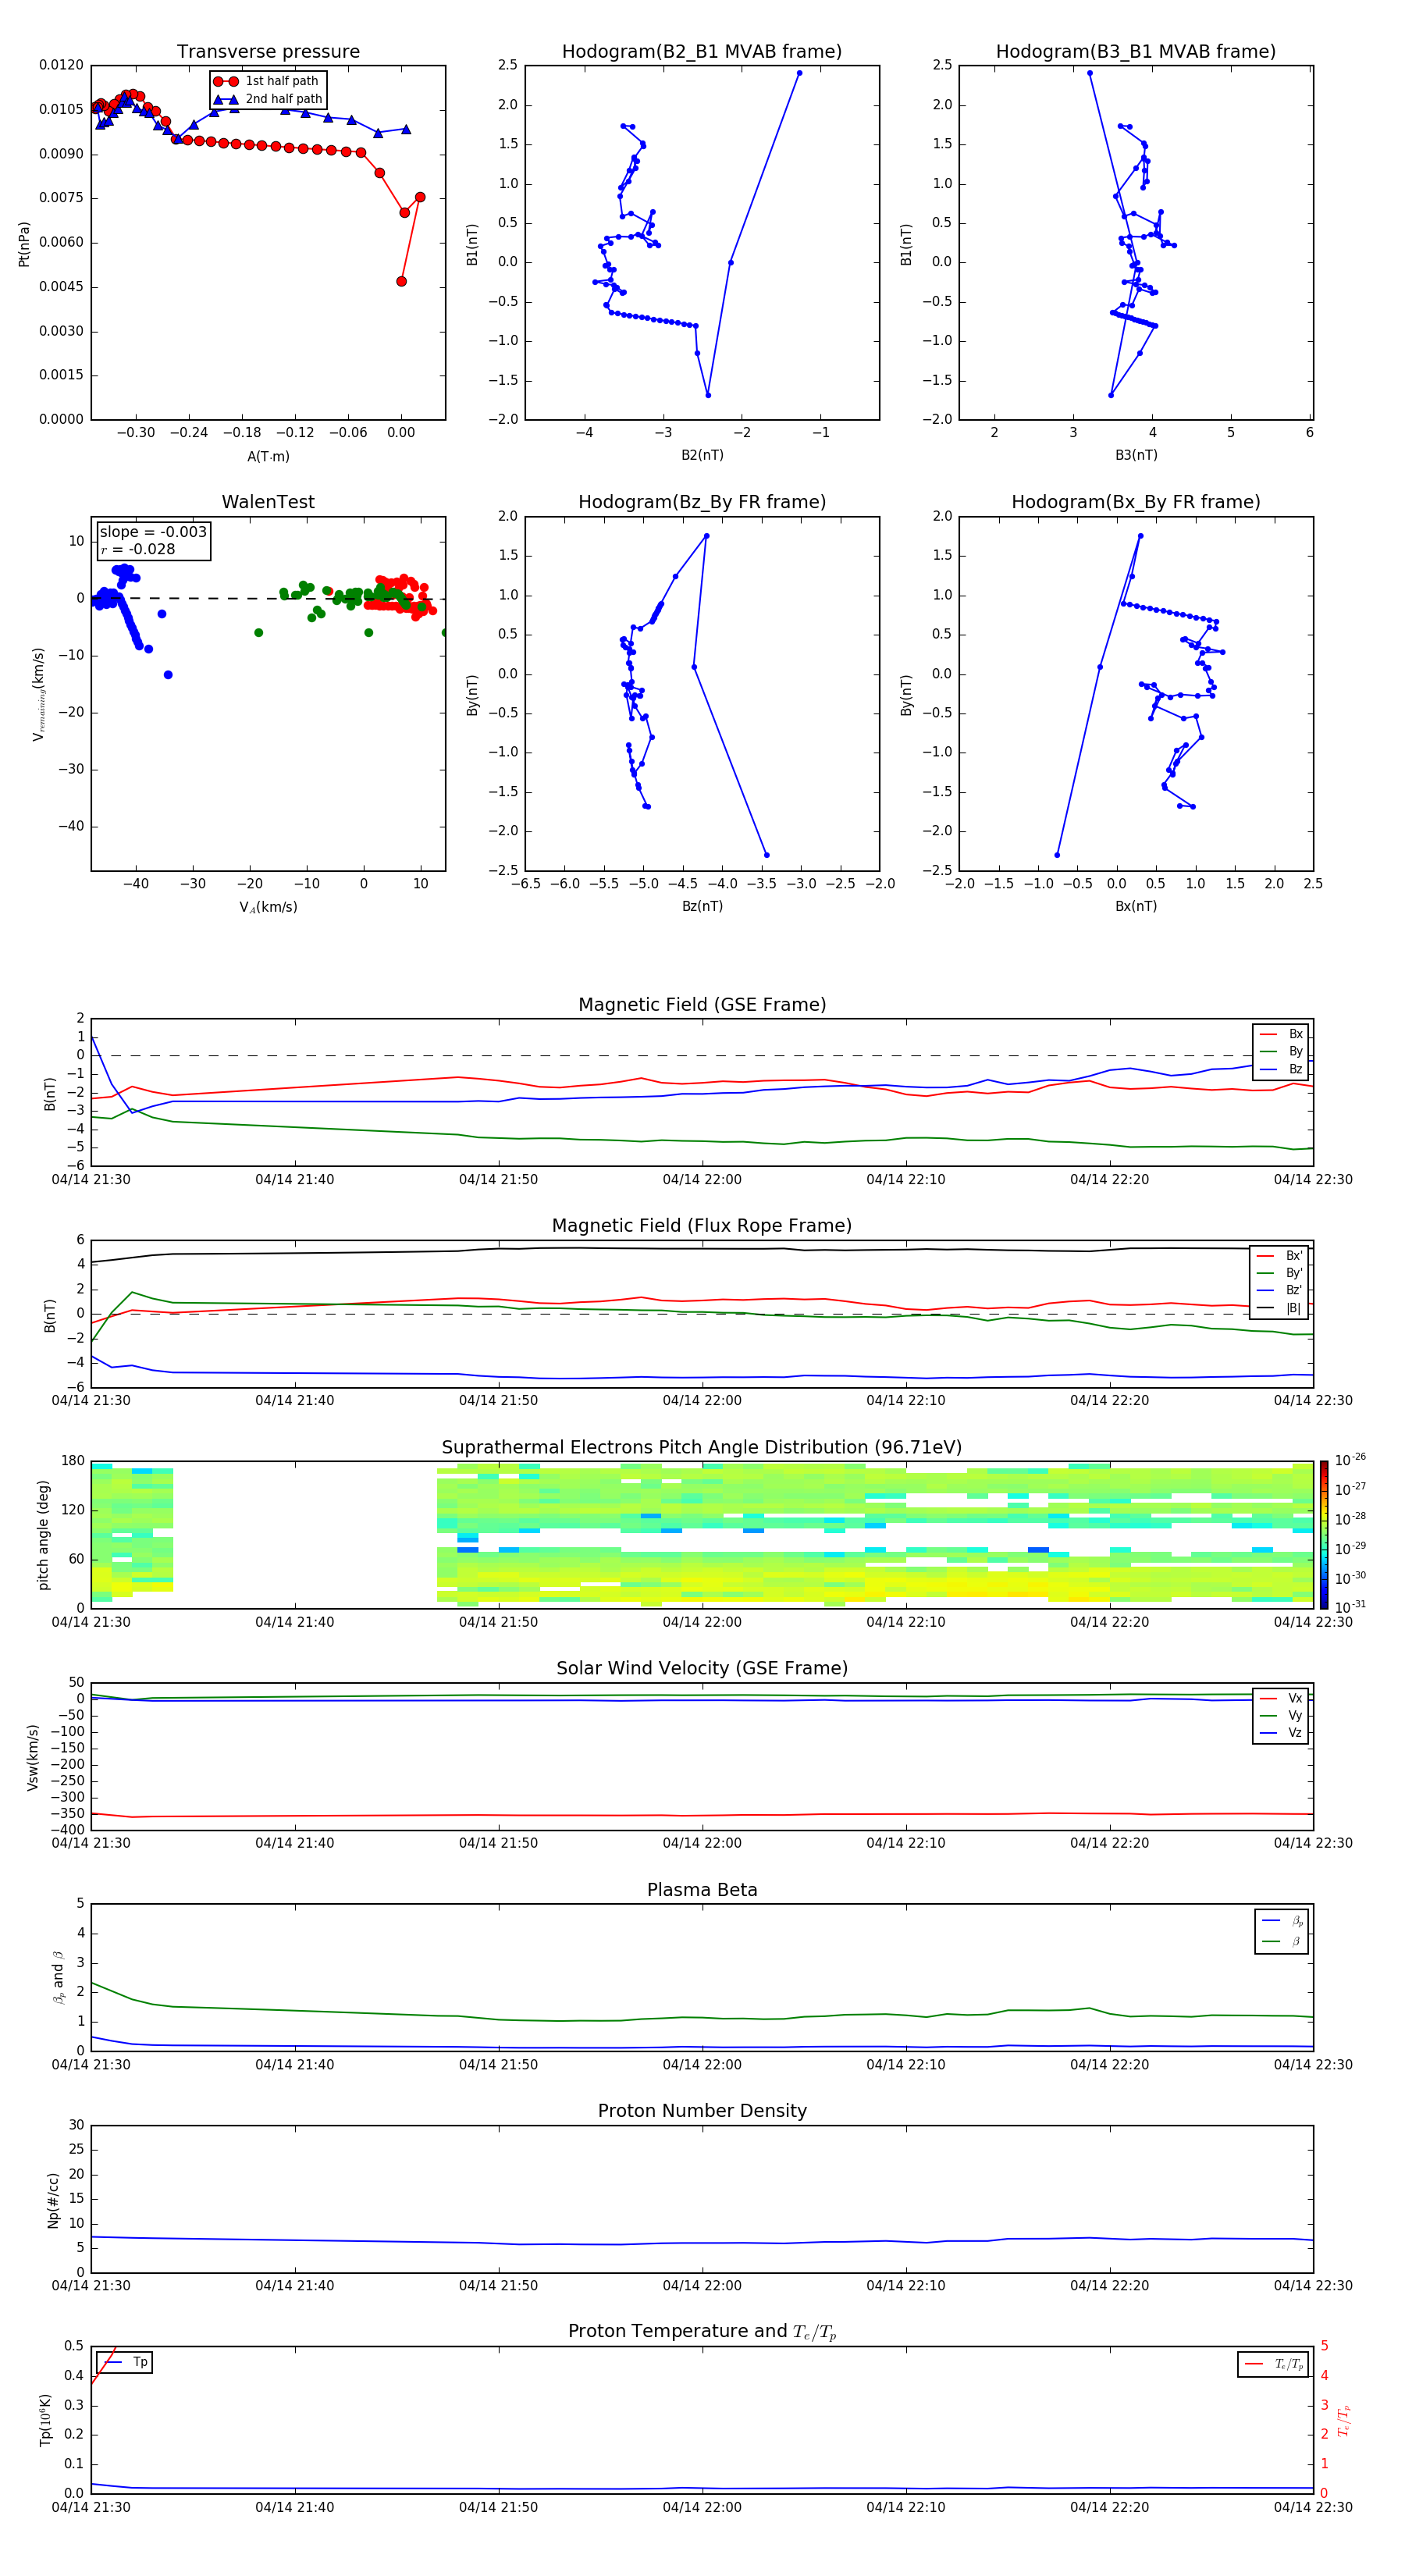The width and height of the screenshot is (1405, 2576).
Task: Select By' in the Flux Rope legend
Action: click(x=1280, y=1273)
